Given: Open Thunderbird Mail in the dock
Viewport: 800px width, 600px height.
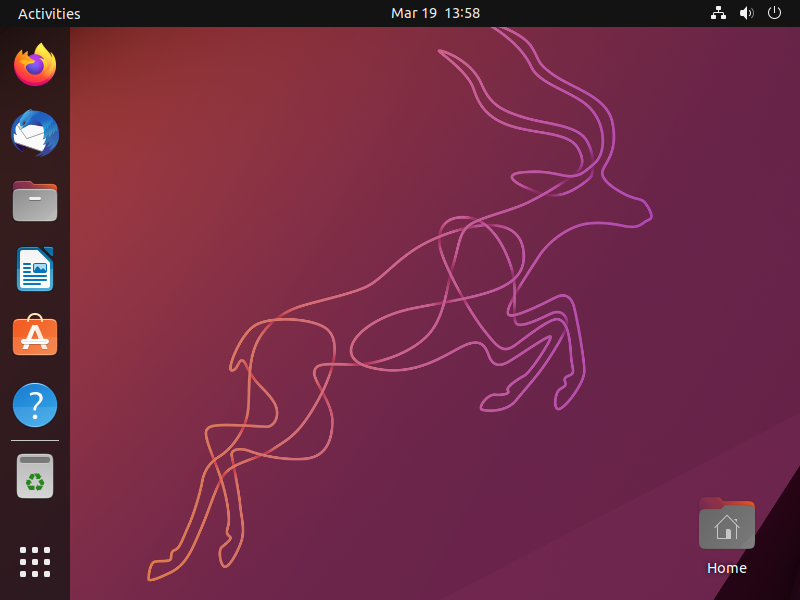Looking at the screenshot, I should click(x=35, y=133).
